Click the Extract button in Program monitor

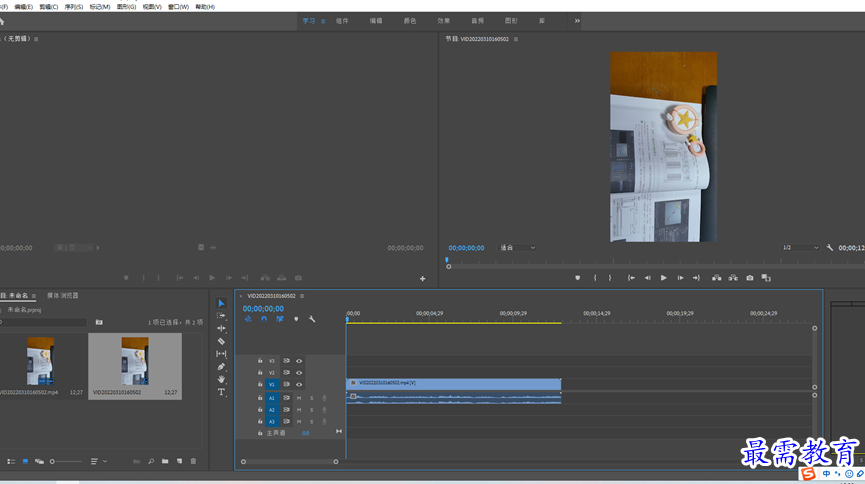pyautogui.click(x=733, y=278)
